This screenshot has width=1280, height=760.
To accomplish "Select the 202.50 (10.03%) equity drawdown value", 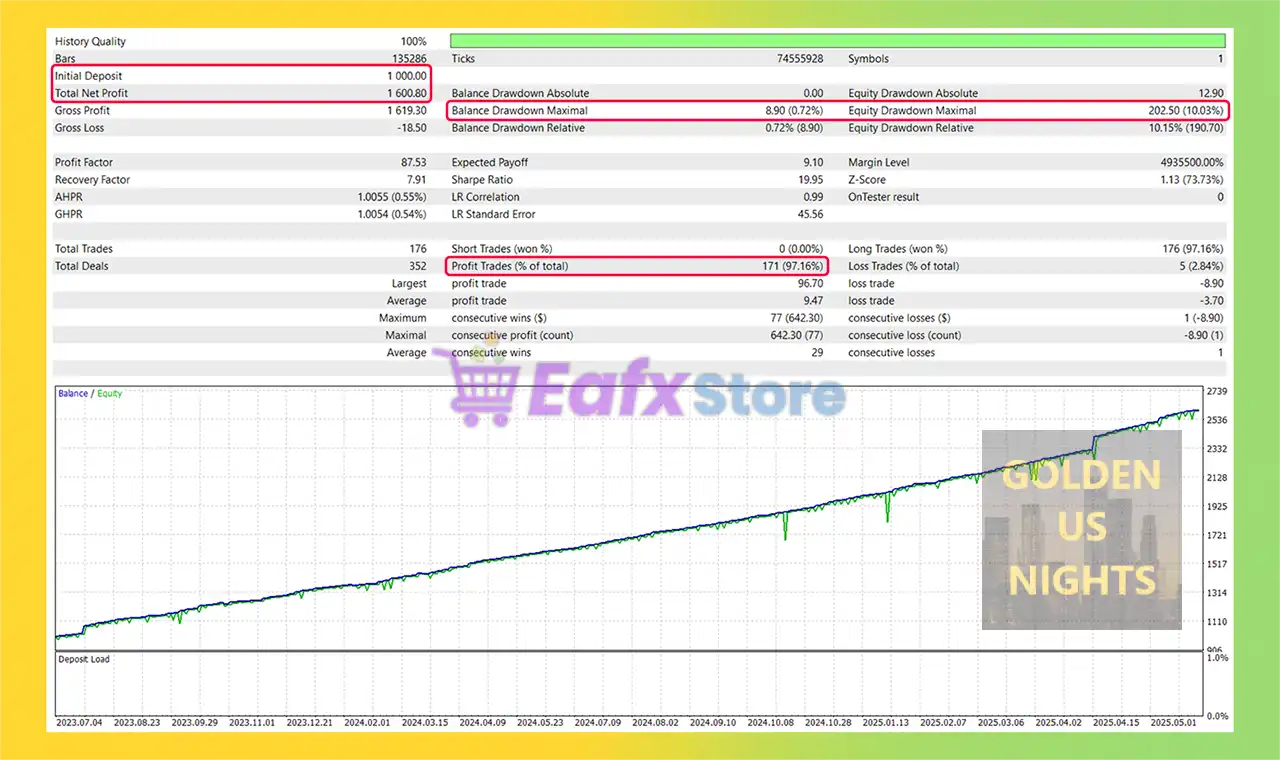I will tap(1184, 111).
